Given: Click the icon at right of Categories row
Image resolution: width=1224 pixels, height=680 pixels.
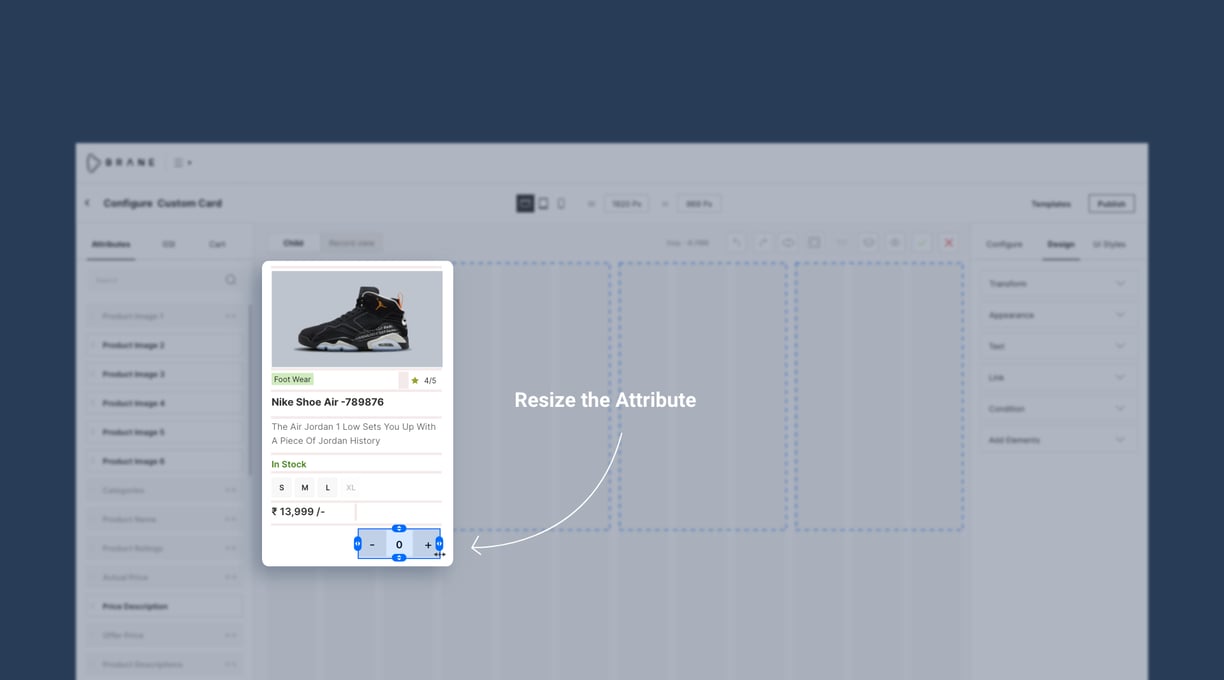Looking at the screenshot, I should click(x=230, y=490).
